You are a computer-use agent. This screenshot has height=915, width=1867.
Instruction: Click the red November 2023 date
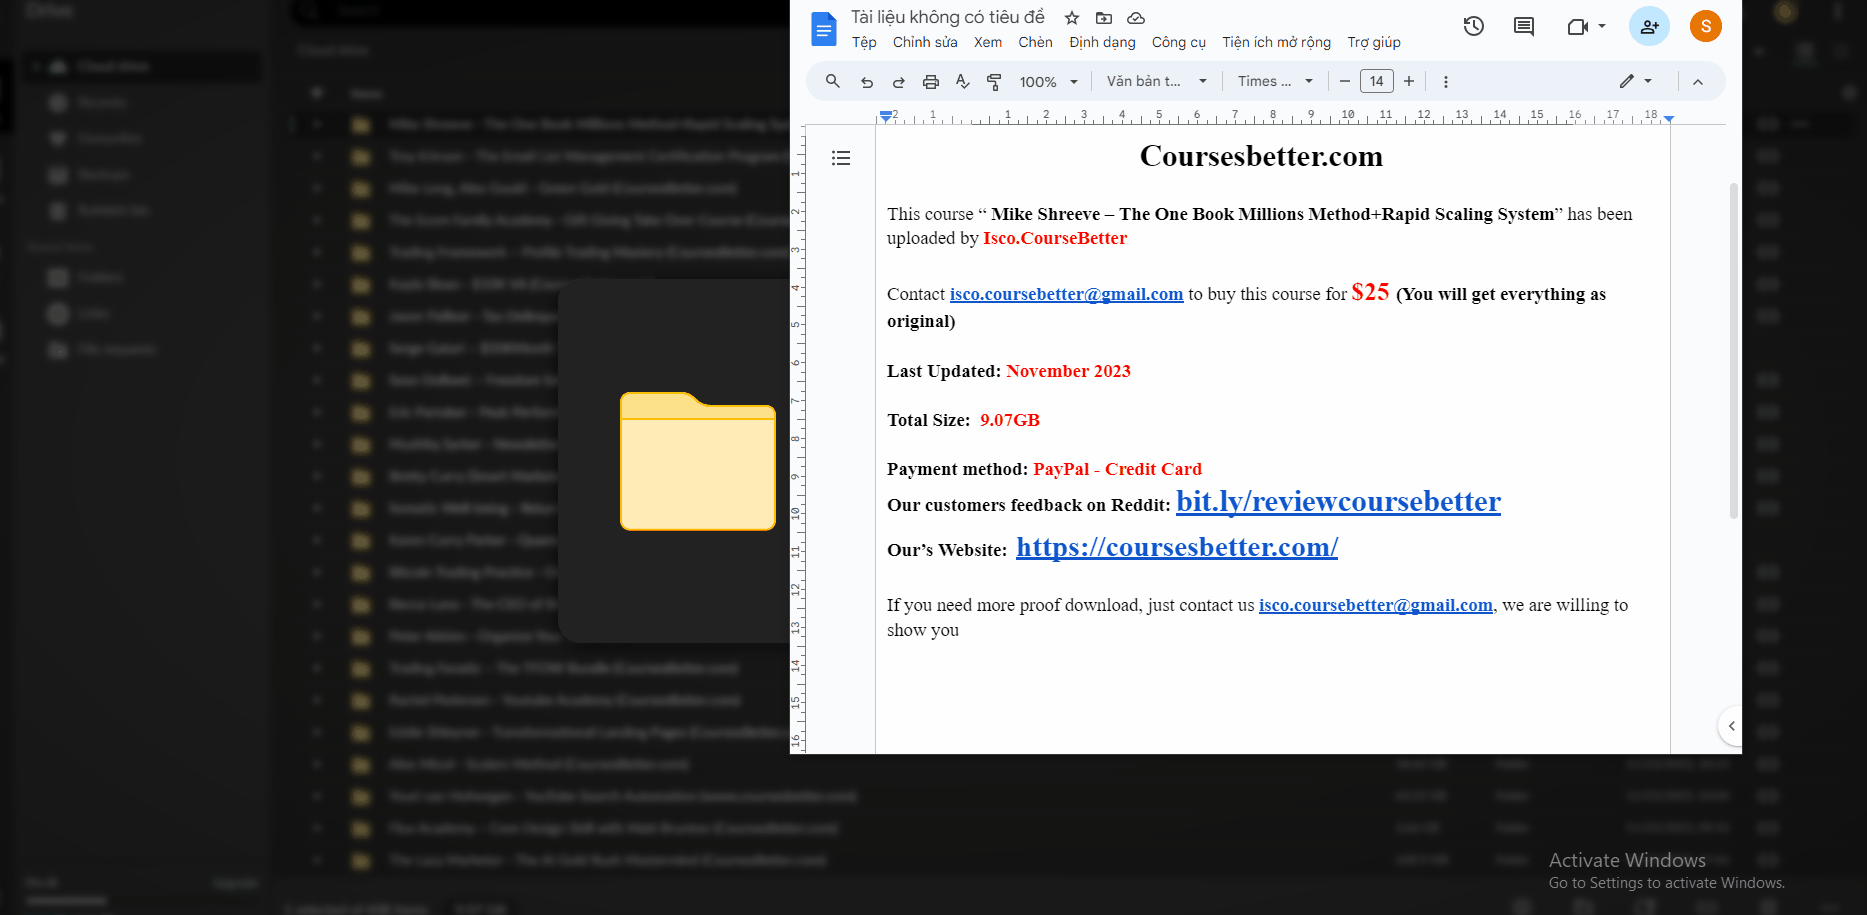tap(1068, 371)
